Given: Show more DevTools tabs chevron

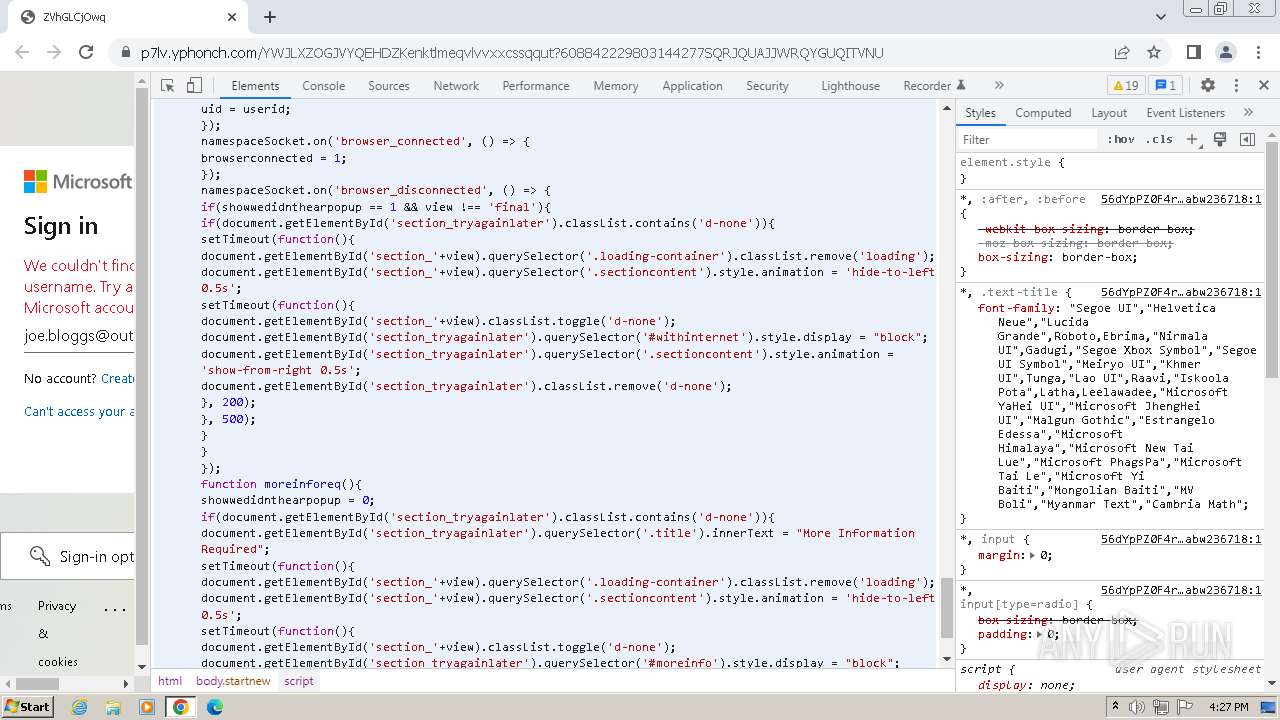Looking at the screenshot, I should click(998, 86).
